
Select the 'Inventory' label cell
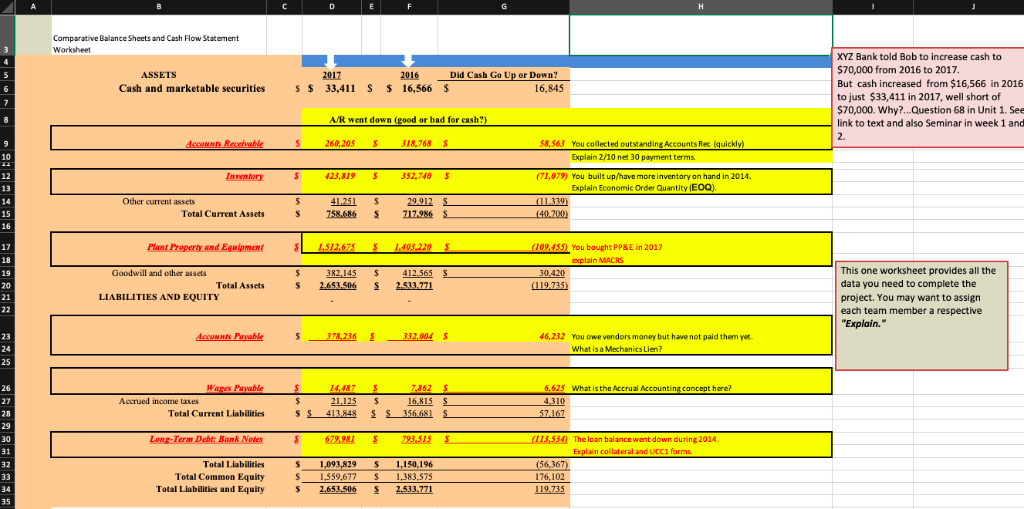click(244, 176)
